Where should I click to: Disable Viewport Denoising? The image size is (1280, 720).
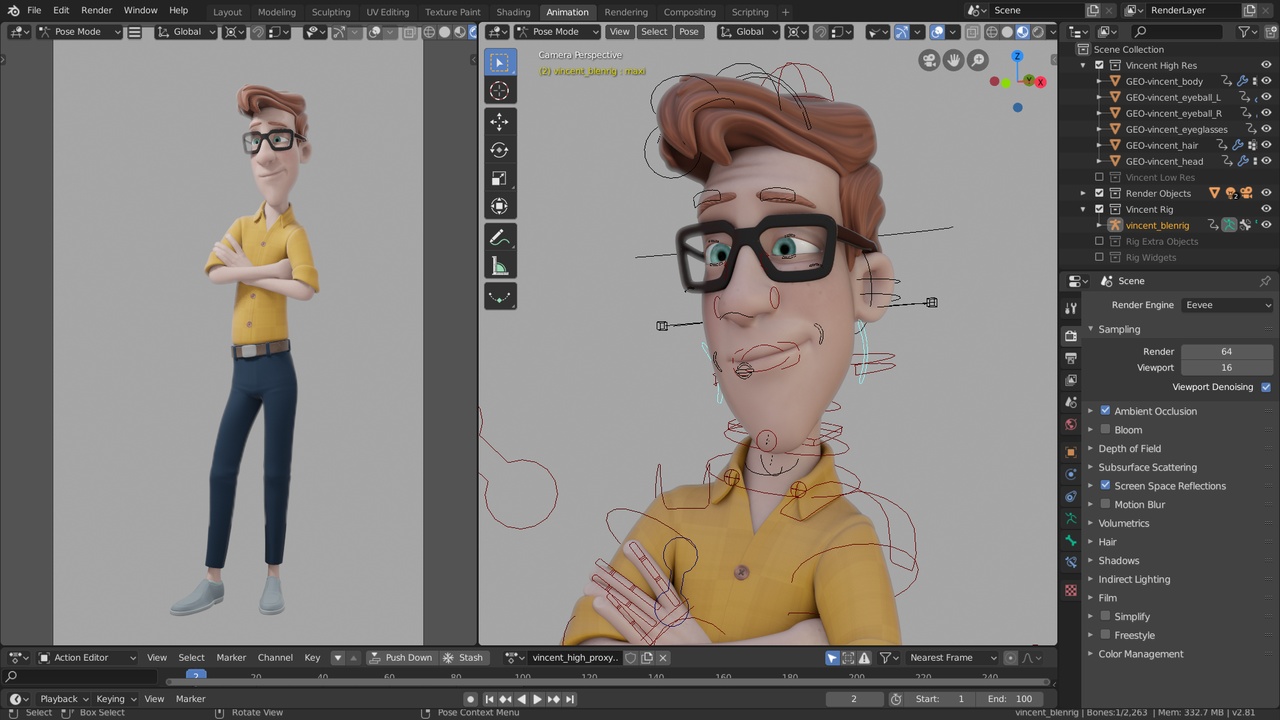1266,387
